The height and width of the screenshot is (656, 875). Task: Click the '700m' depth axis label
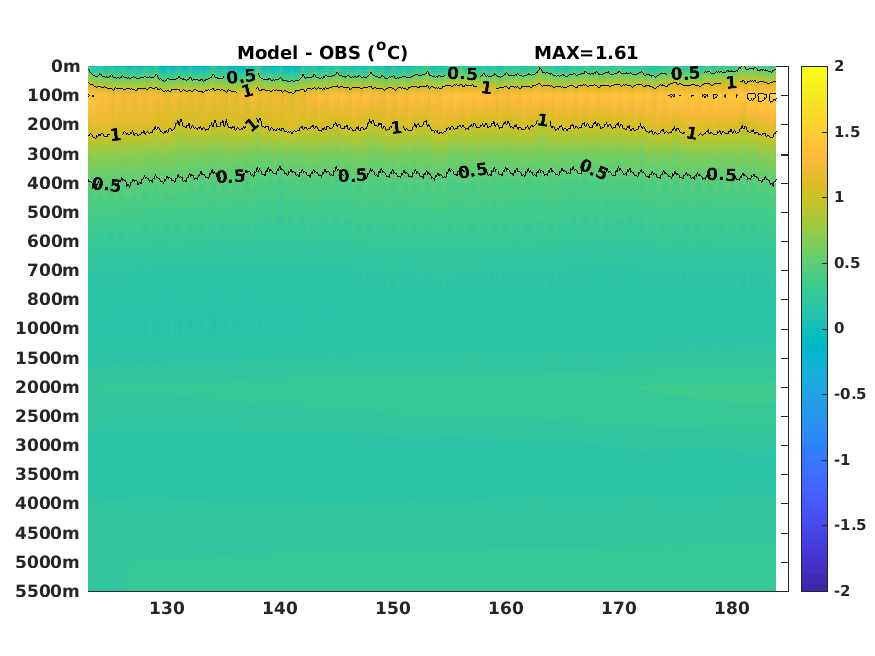point(54,271)
